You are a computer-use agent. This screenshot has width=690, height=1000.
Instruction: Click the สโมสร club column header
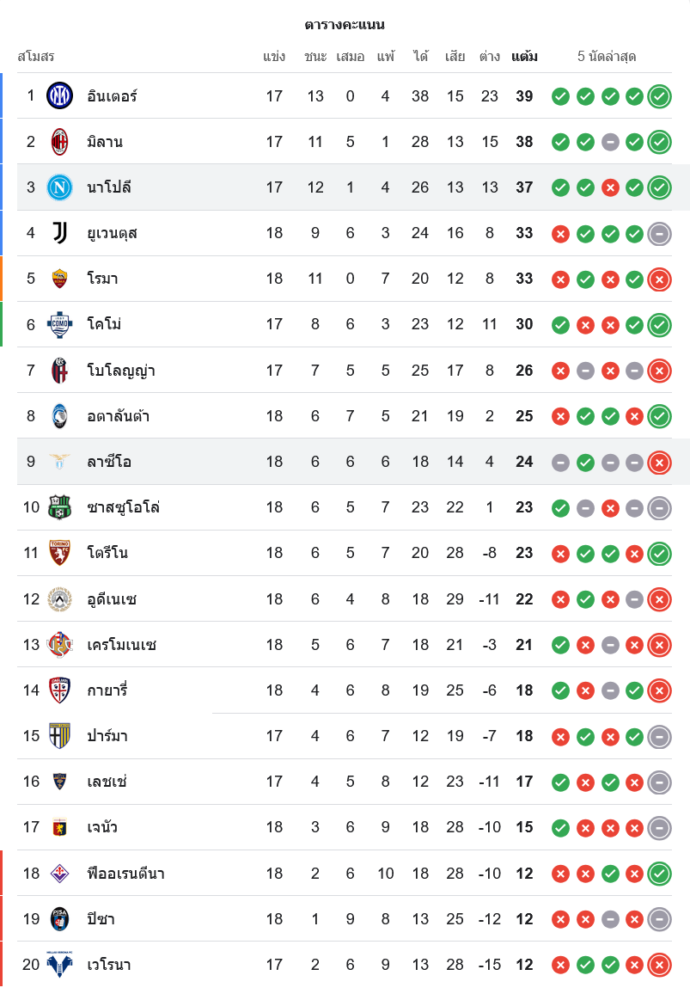coord(36,57)
